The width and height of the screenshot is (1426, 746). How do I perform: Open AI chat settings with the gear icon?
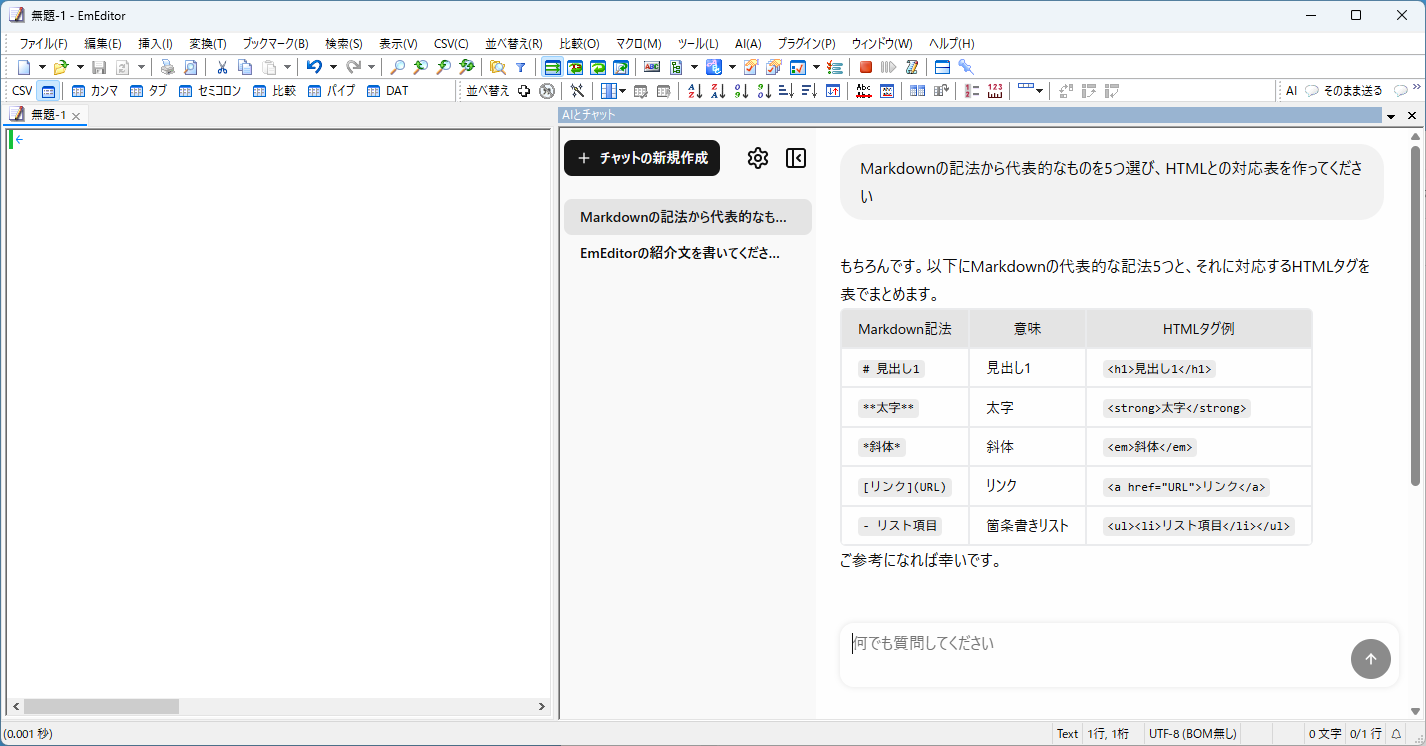pyautogui.click(x=757, y=157)
